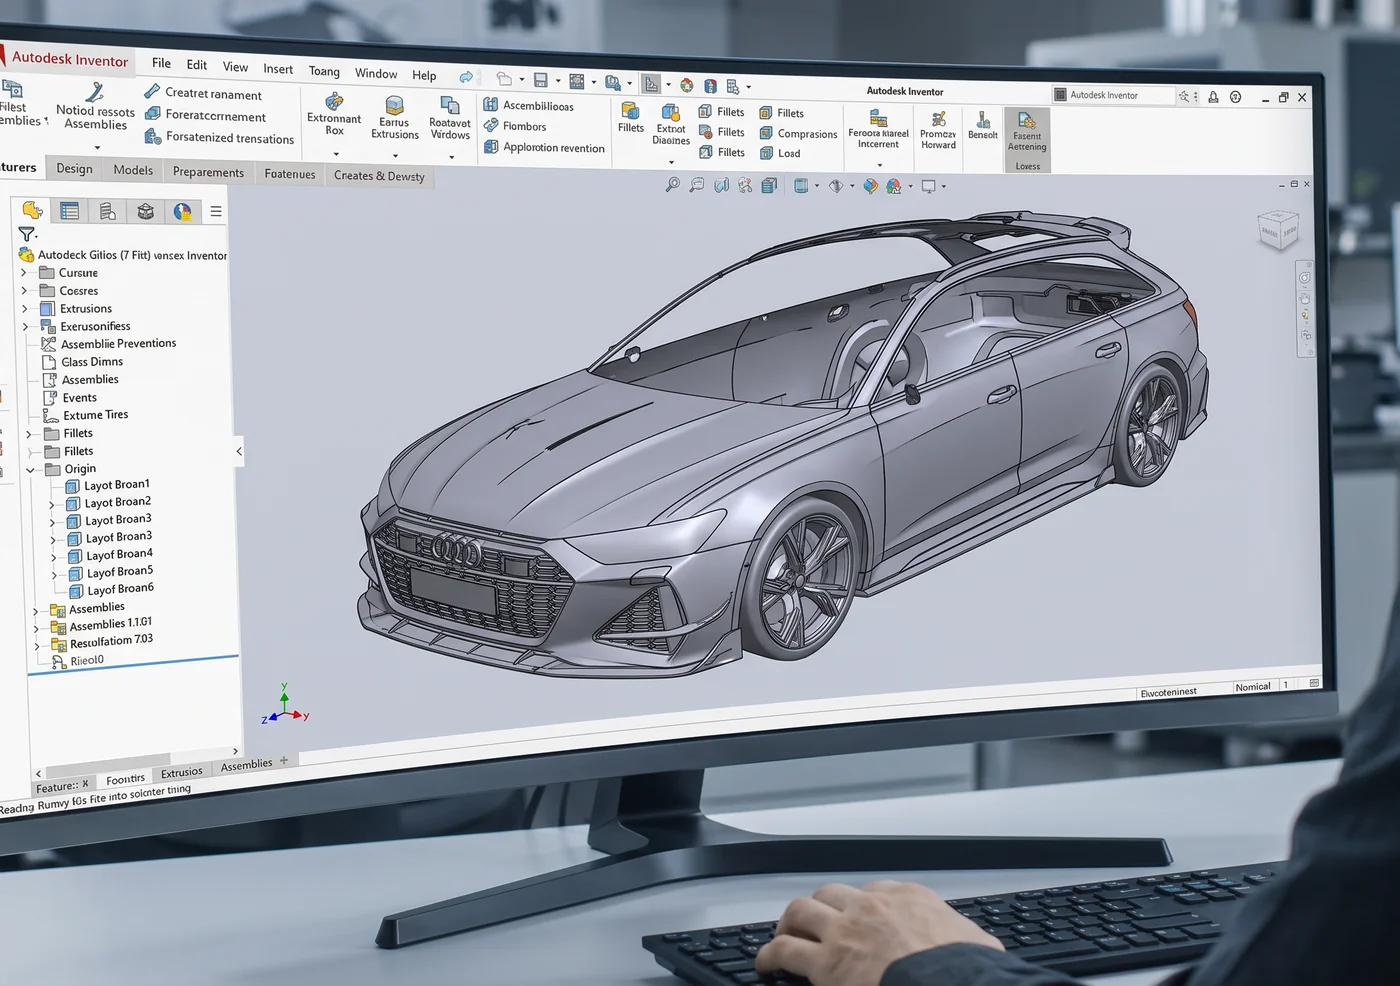Select the Glass Dimns tree item
1400x986 pixels.
[82, 362]
